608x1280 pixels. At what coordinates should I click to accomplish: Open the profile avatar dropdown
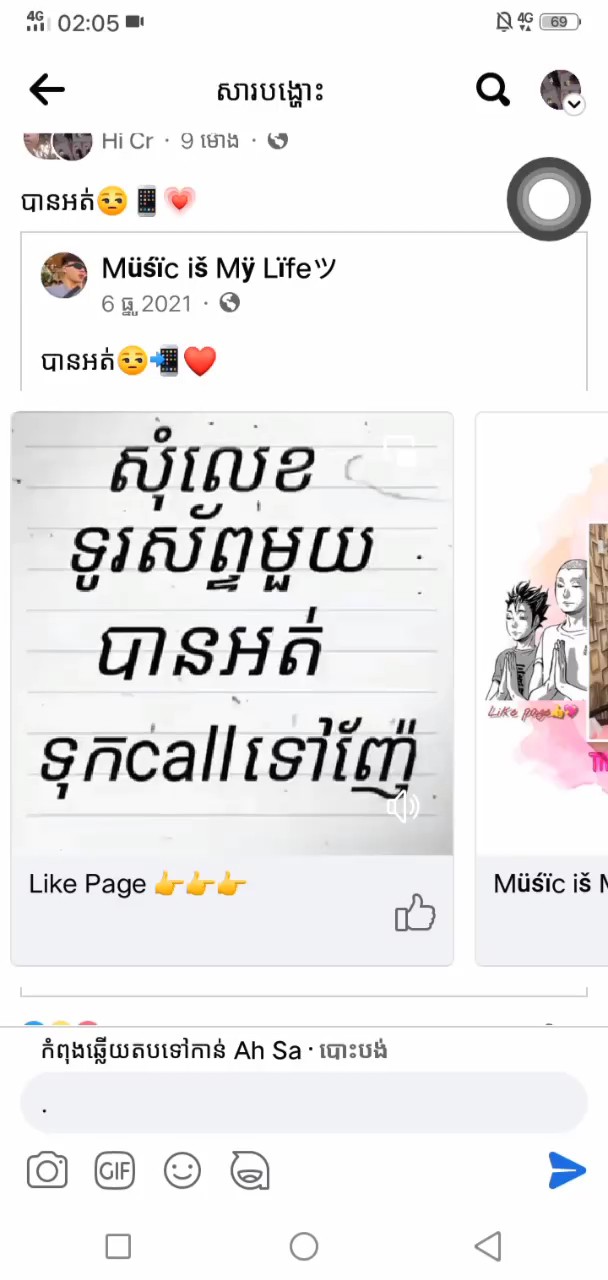[x=561, y=91]
